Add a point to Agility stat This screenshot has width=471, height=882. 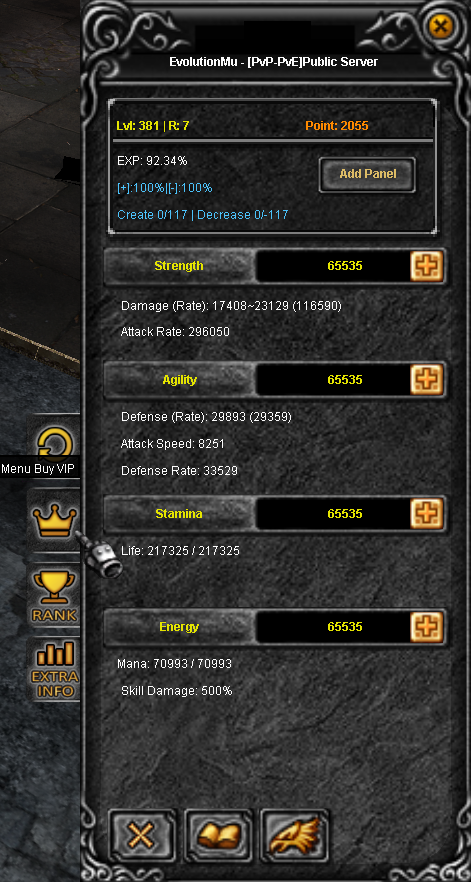[427, 380]
